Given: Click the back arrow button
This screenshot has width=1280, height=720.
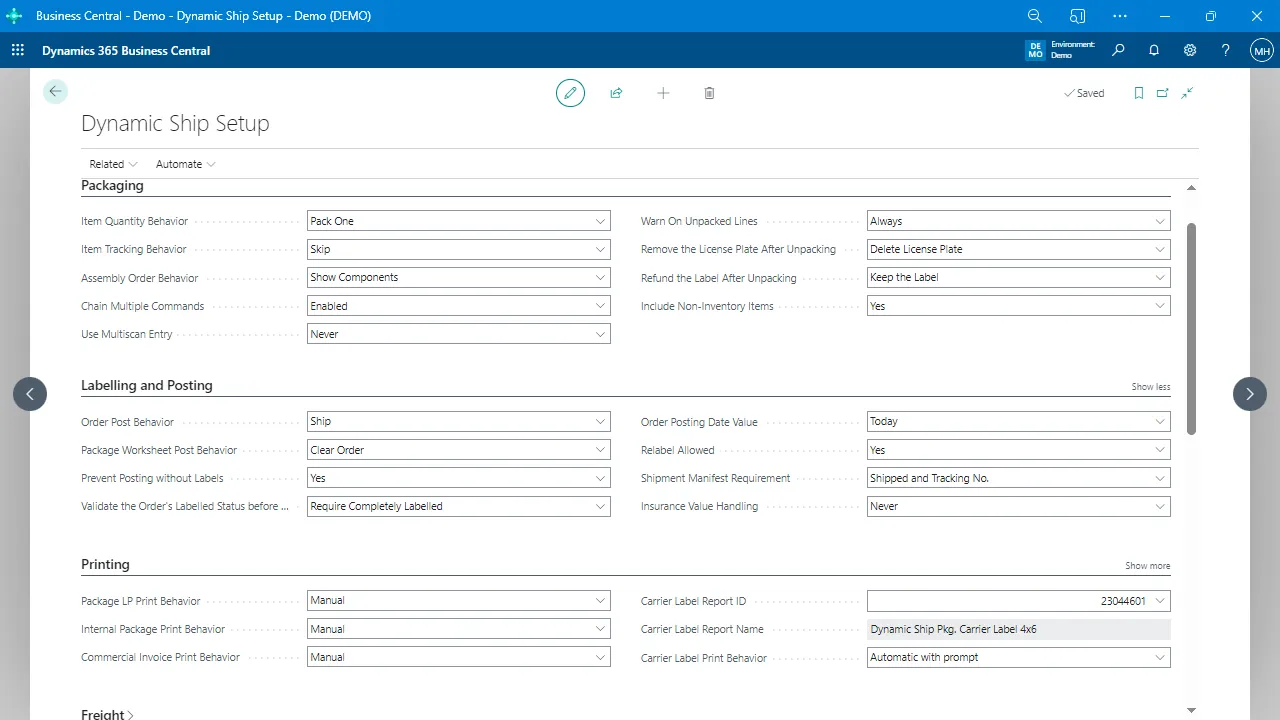Looking at the screenshot, I should 55,92.
